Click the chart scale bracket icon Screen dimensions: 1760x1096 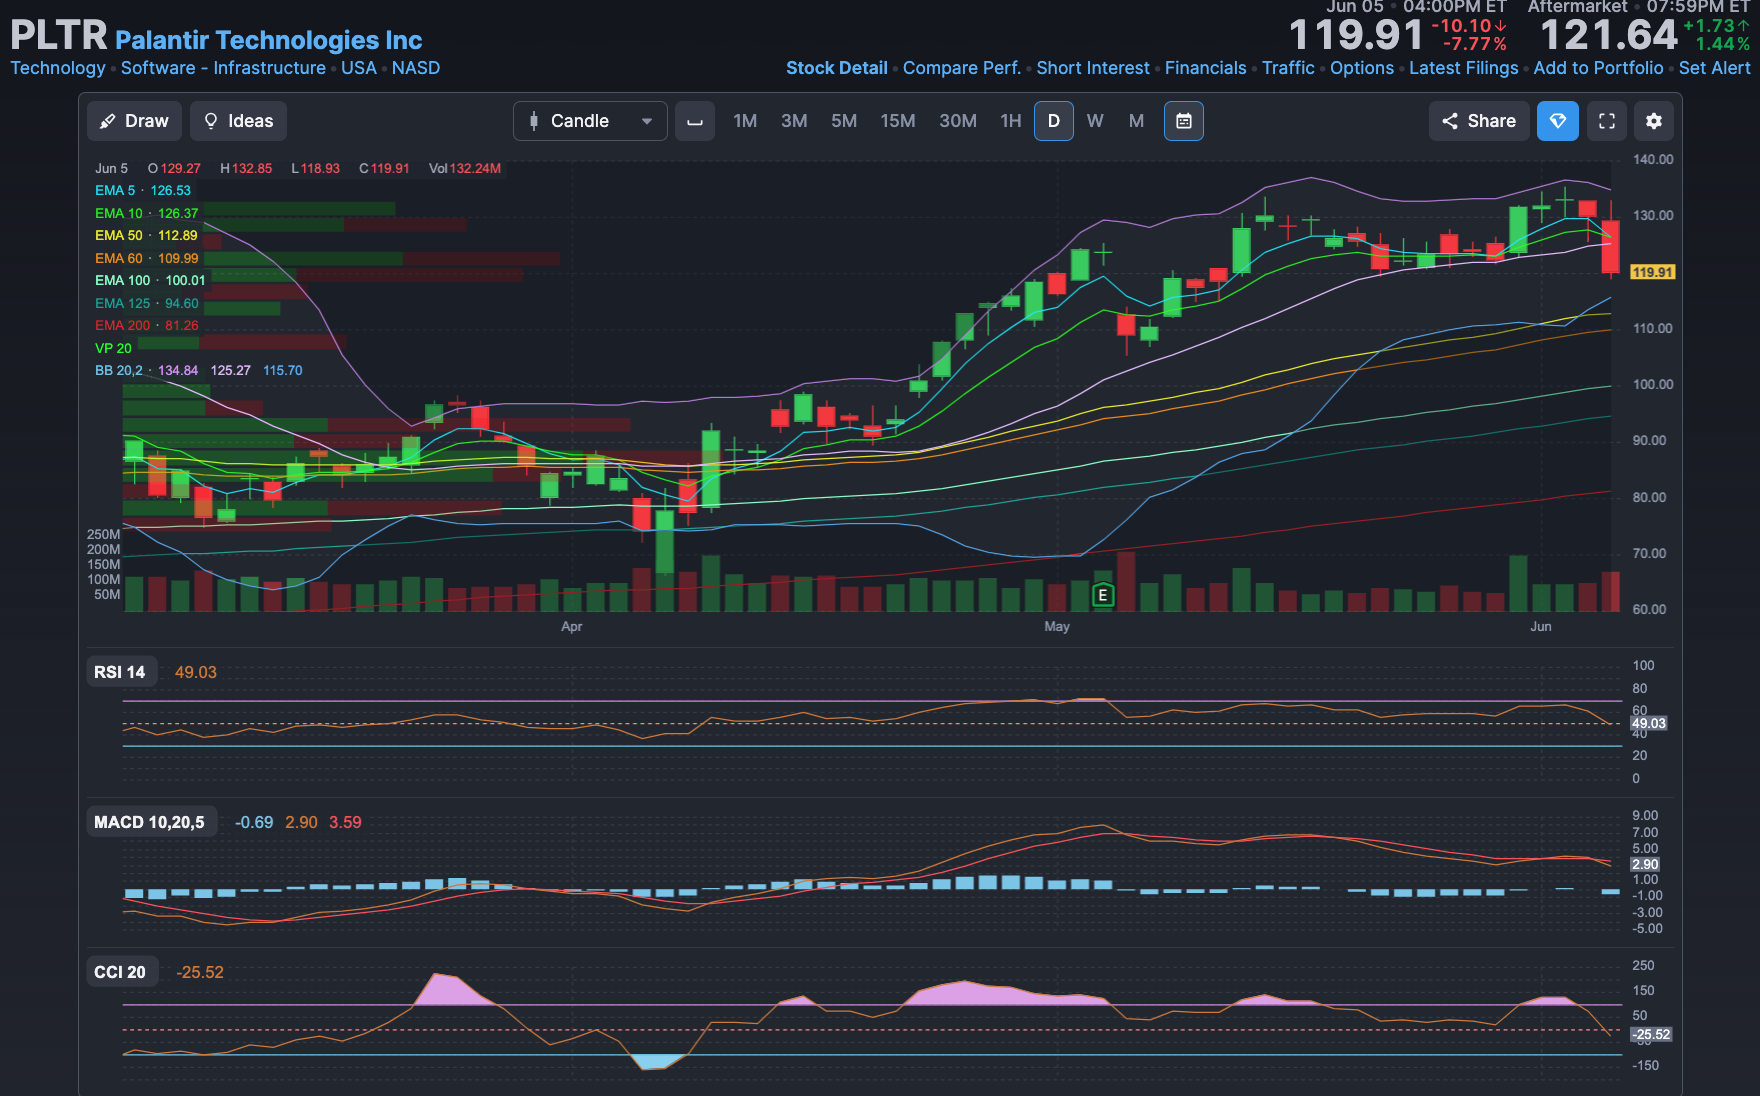point(695,121)
